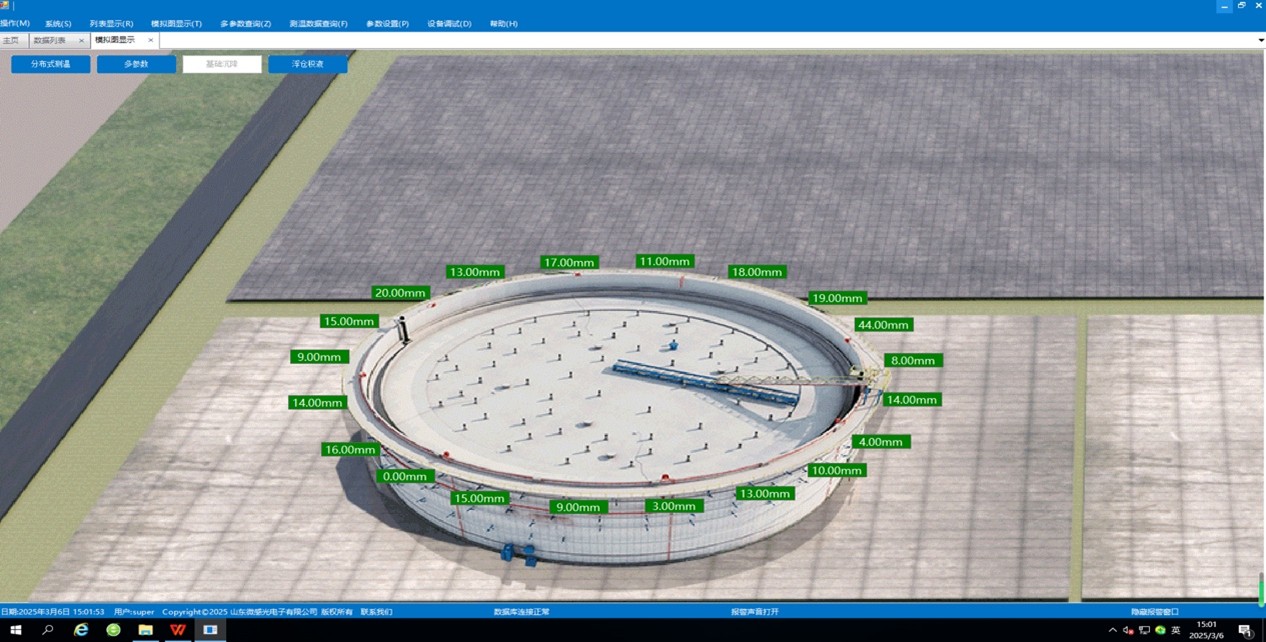This screenshot has width=1266, height=642.
Task: Show hidden system tray icons
Action: point(1113,630)
